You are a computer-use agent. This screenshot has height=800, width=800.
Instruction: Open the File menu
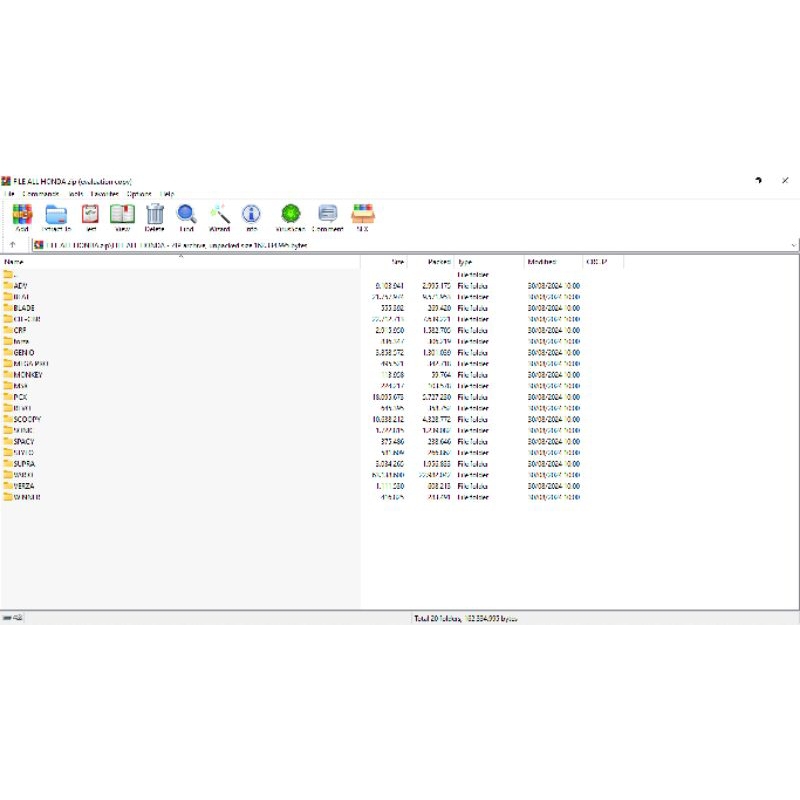point(8,194)
